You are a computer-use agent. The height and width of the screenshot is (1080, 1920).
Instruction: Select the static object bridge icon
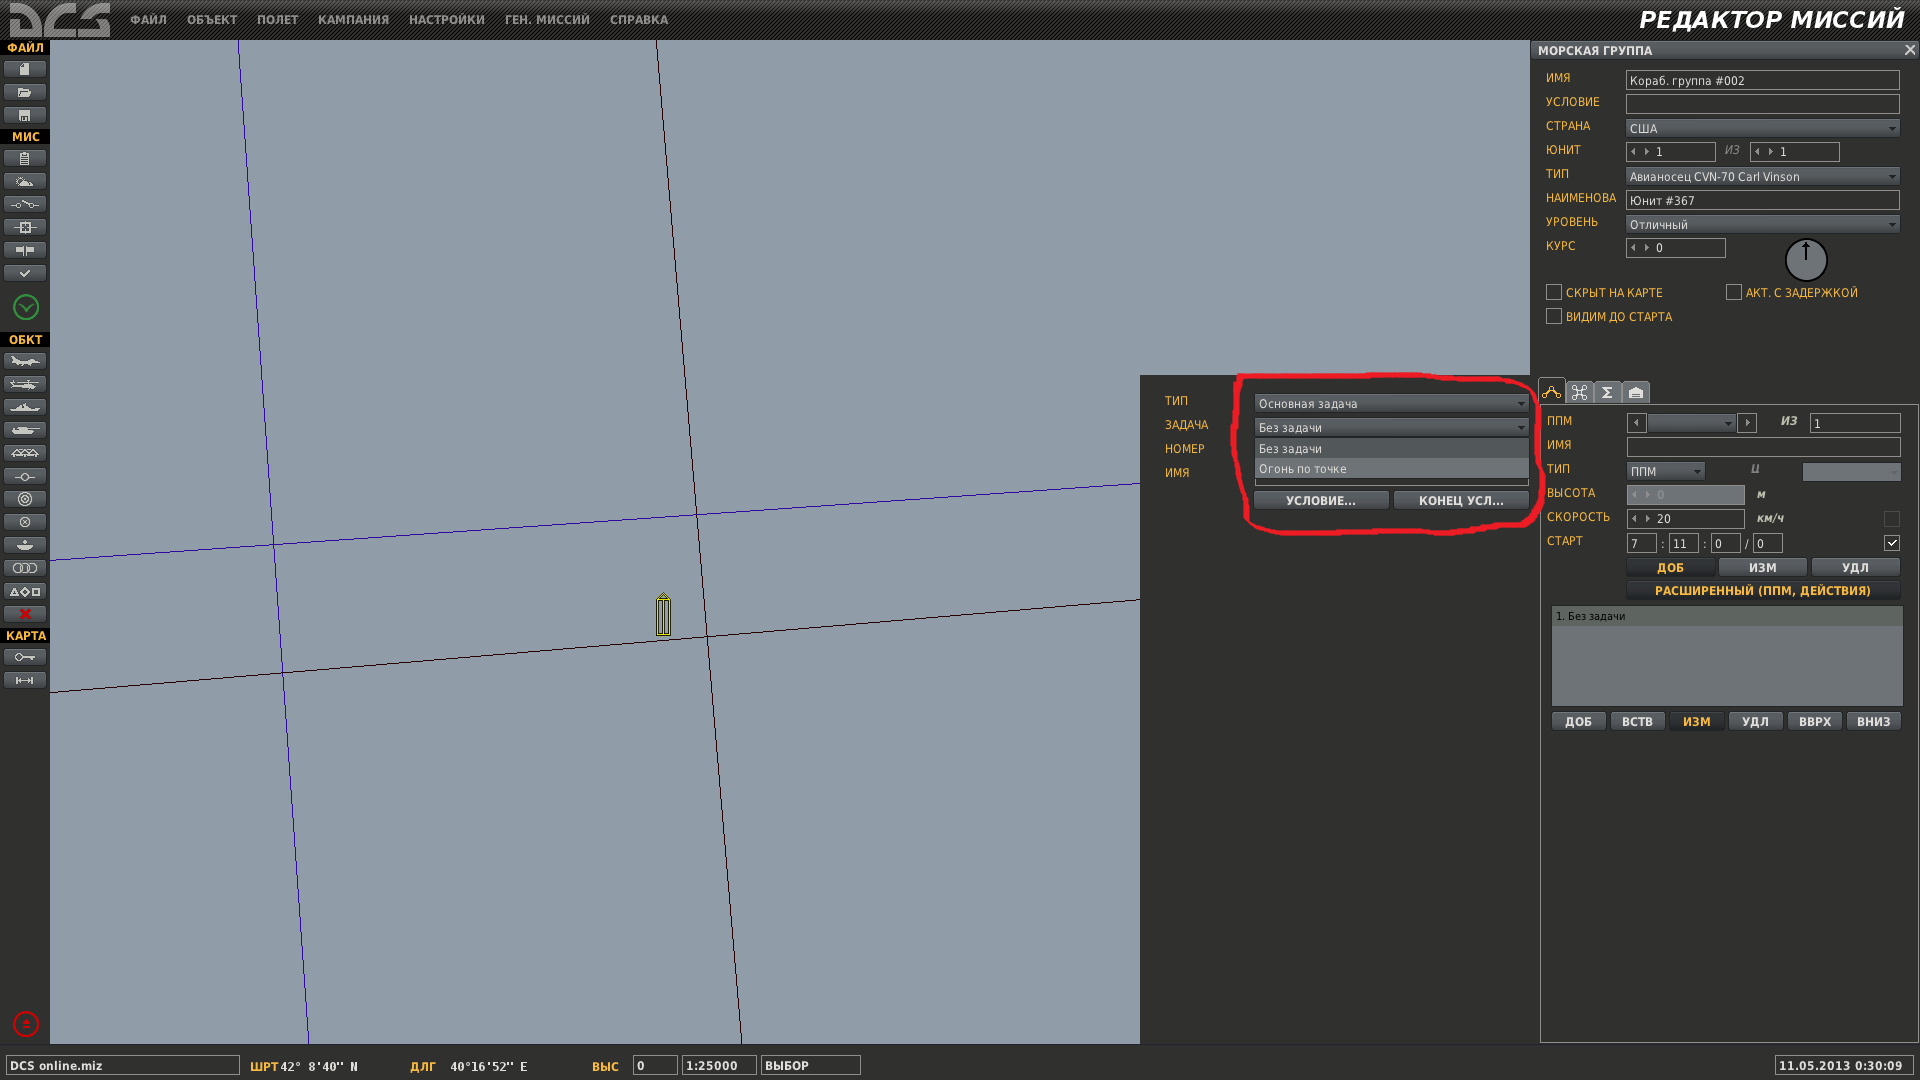click(25, 453)
